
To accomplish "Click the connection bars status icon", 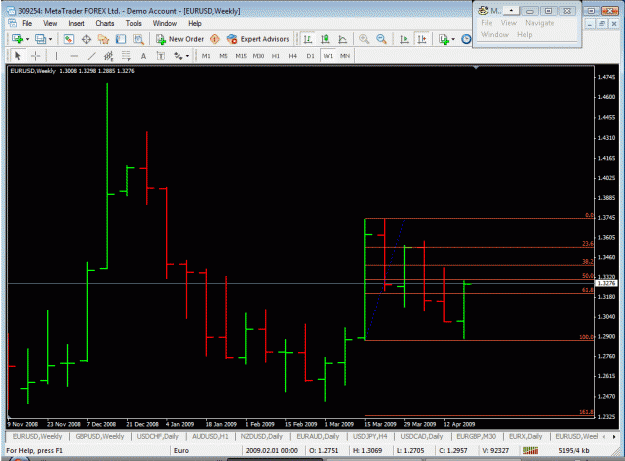I will (530, 451).
